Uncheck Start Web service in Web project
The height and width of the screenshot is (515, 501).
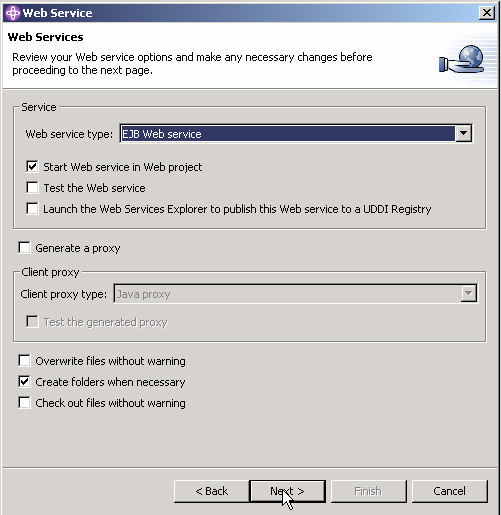[x=32, y=166]
